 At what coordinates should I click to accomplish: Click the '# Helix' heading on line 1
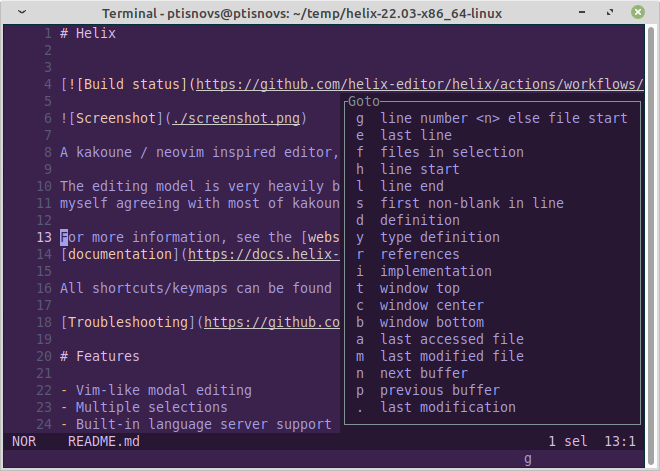coord(88,33)
